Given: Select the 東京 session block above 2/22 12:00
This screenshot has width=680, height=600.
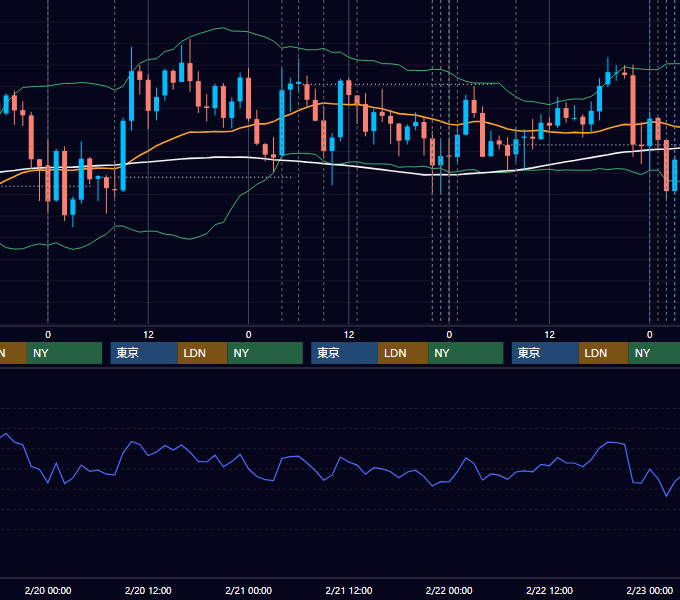Looking at the screenshot, I should [545, 353].
